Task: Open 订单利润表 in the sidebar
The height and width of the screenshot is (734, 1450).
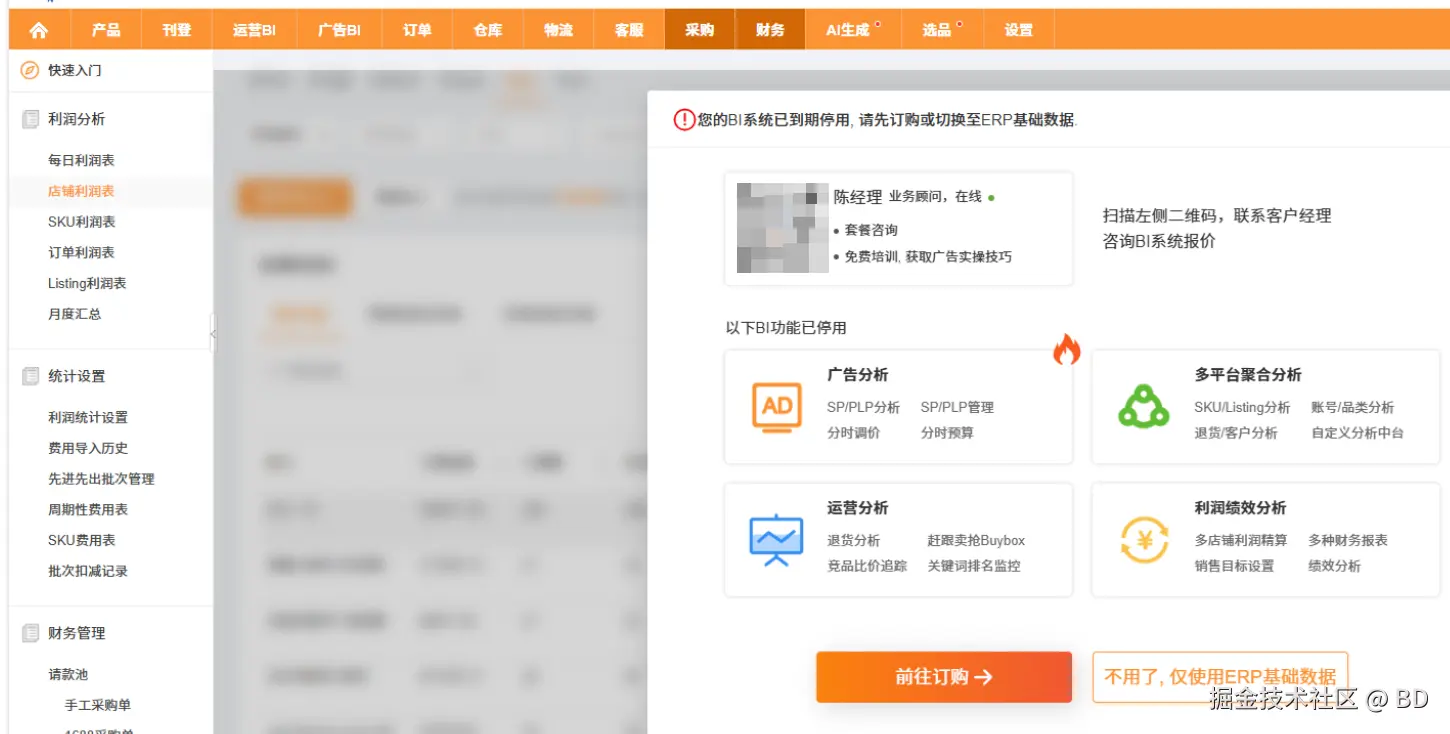Action: 81,253
